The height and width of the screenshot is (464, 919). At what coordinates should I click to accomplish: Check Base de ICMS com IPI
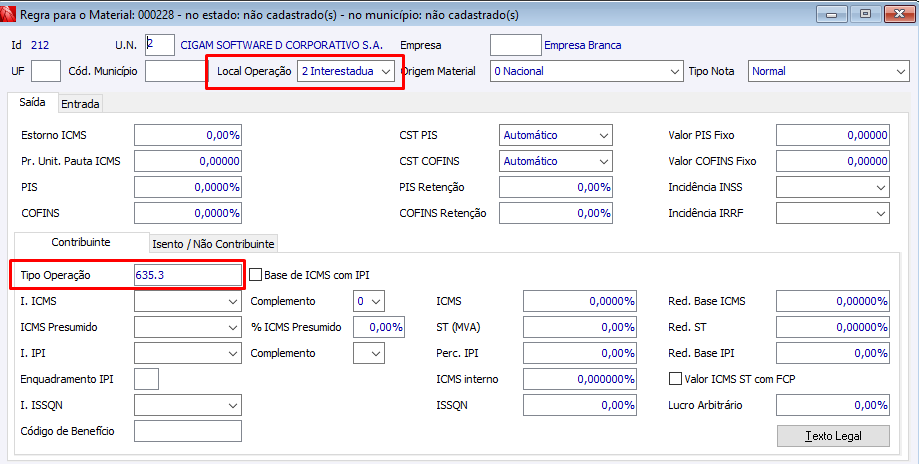coord(255,275)
